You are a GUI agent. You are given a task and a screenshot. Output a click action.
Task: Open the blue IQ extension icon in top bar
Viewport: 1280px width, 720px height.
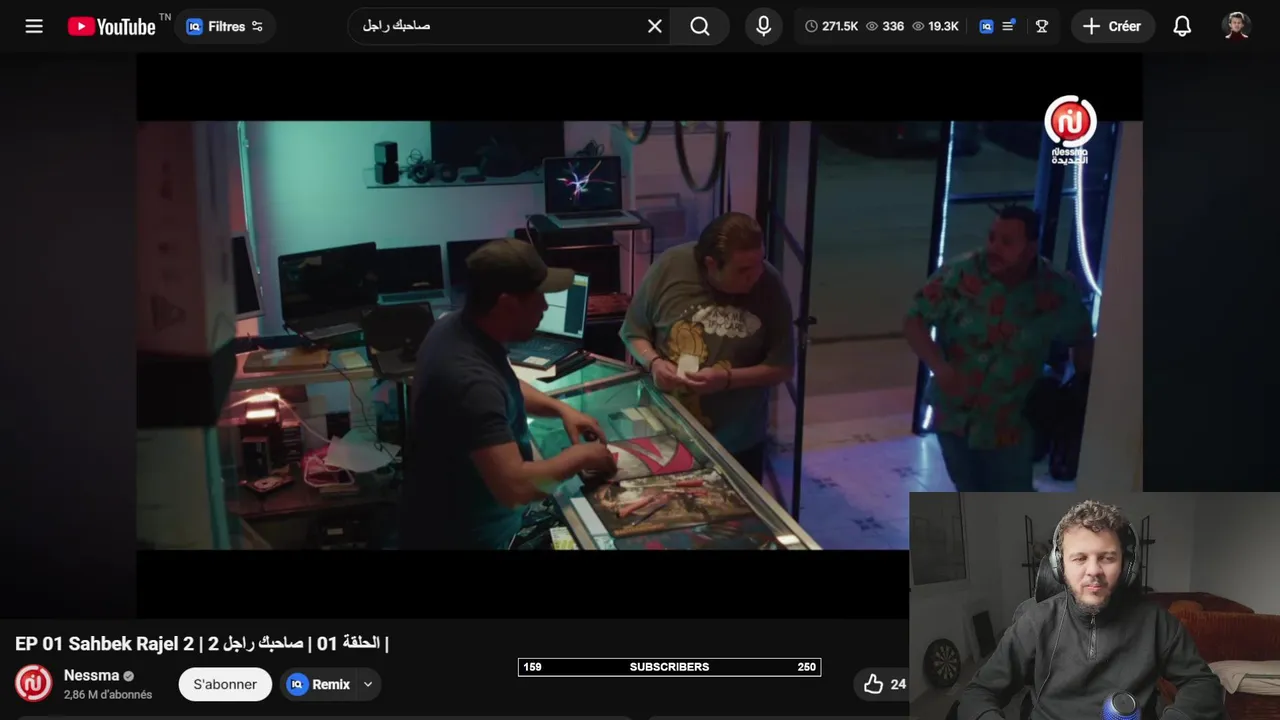click(x=986, y=26)
